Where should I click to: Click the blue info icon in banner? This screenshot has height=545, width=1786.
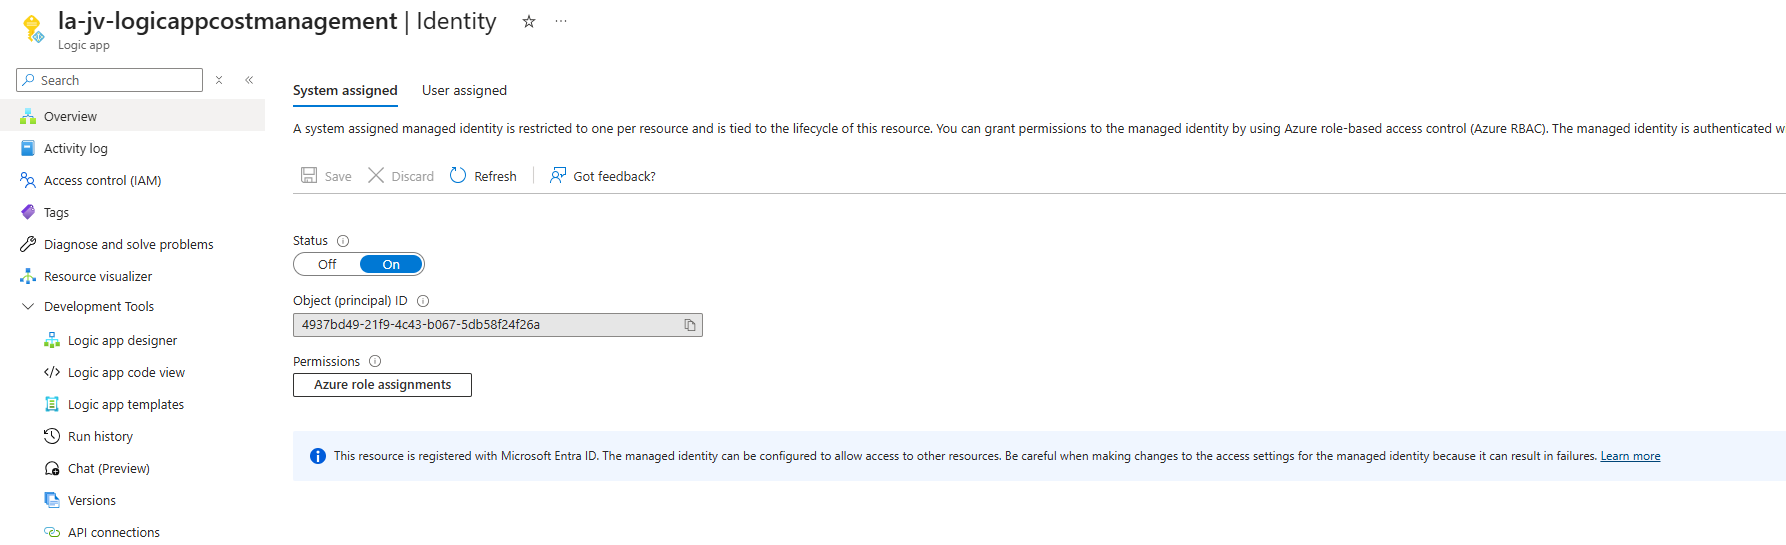[x=318, y=456]
